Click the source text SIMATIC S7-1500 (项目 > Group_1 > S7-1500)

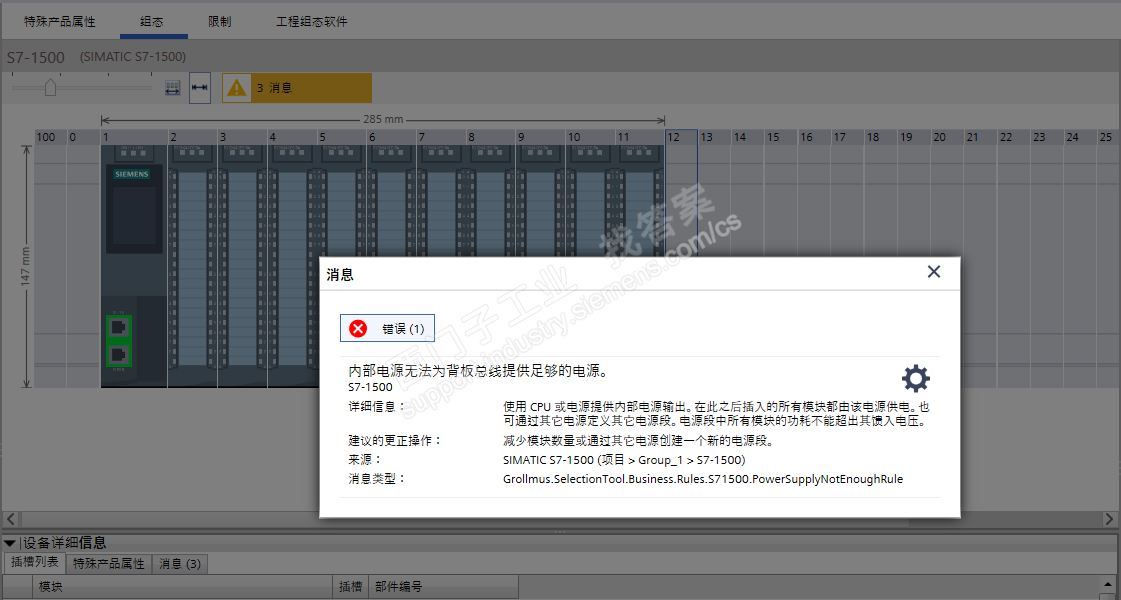(624, 460)
